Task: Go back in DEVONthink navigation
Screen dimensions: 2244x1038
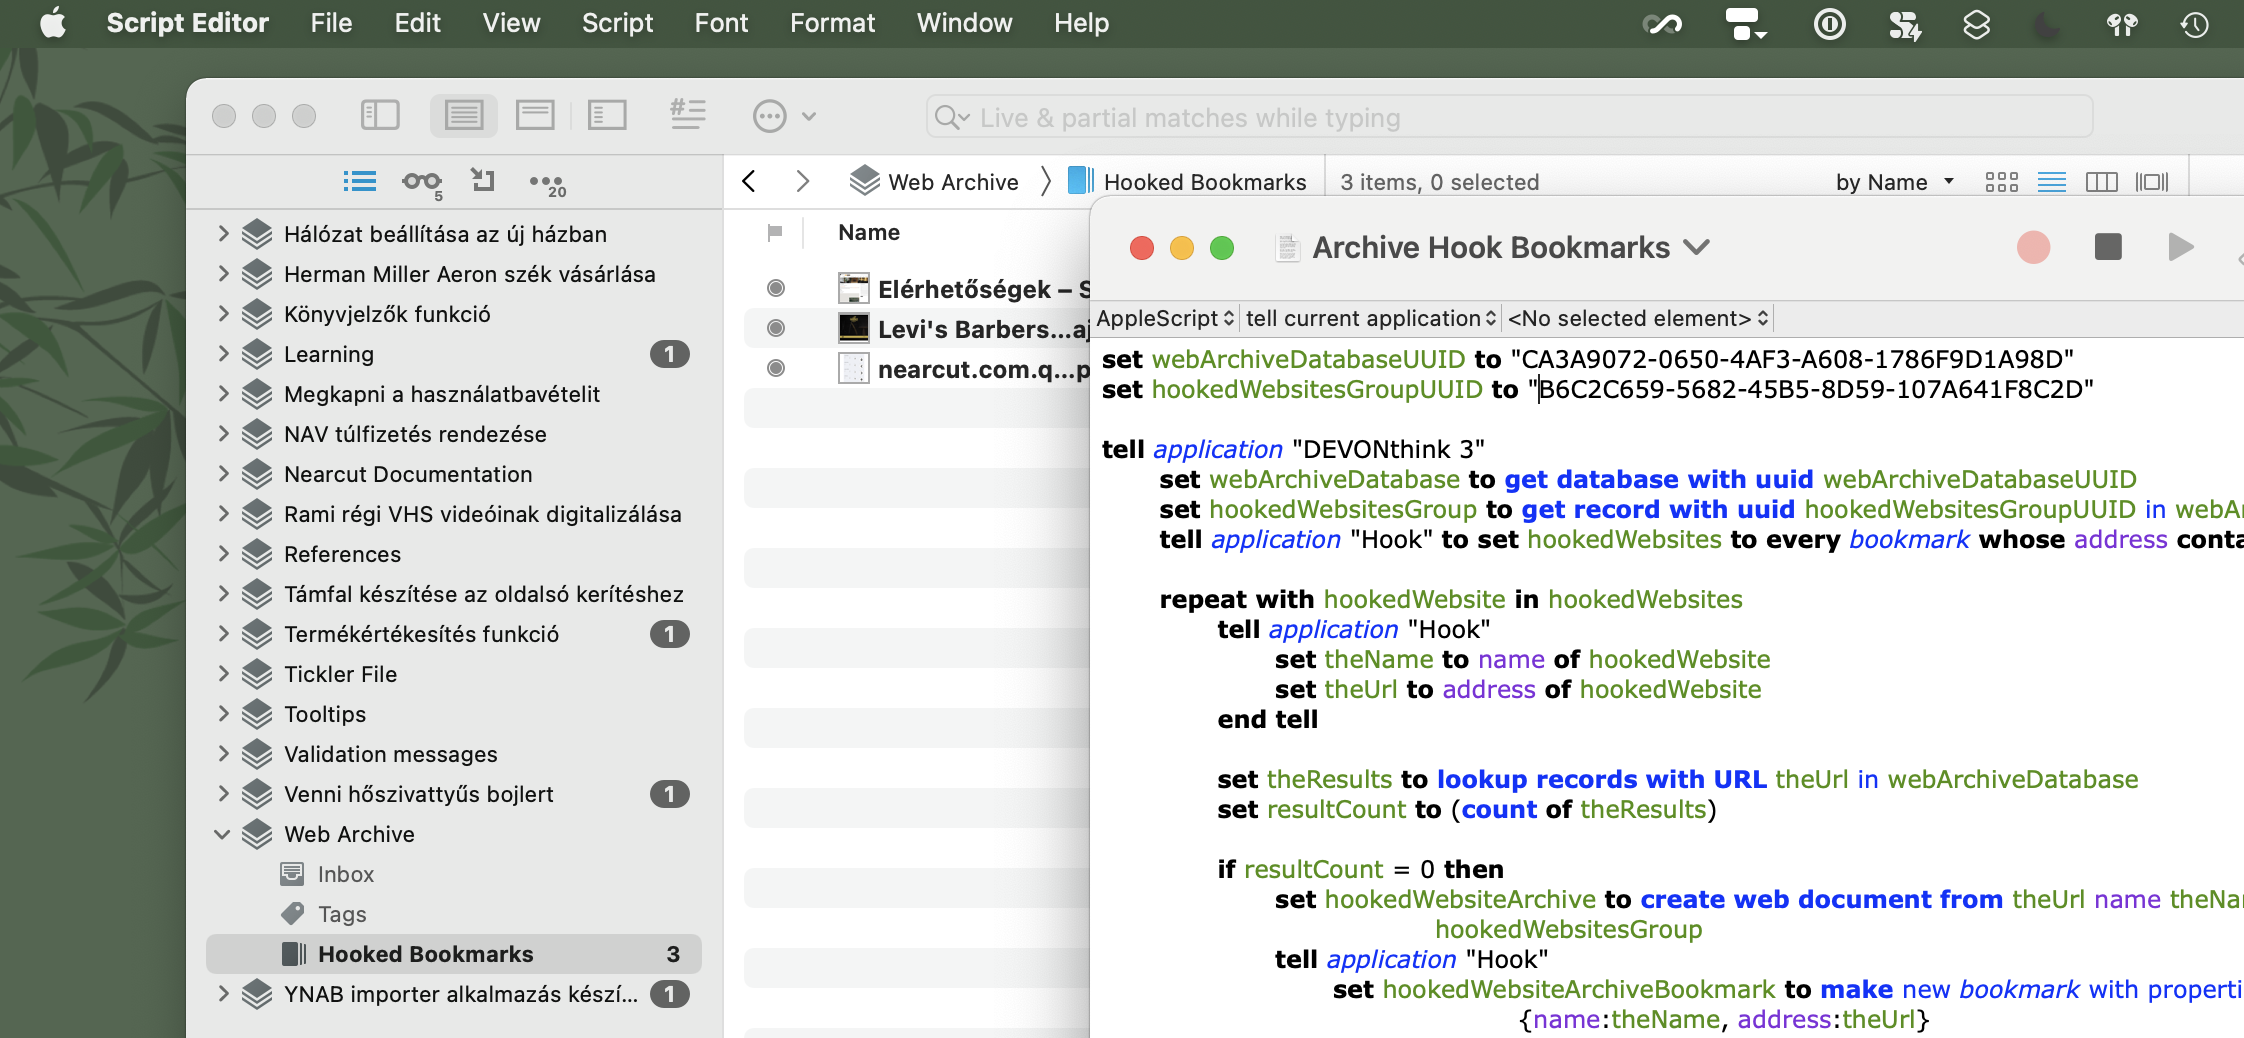Action: [x=749, y=181]
